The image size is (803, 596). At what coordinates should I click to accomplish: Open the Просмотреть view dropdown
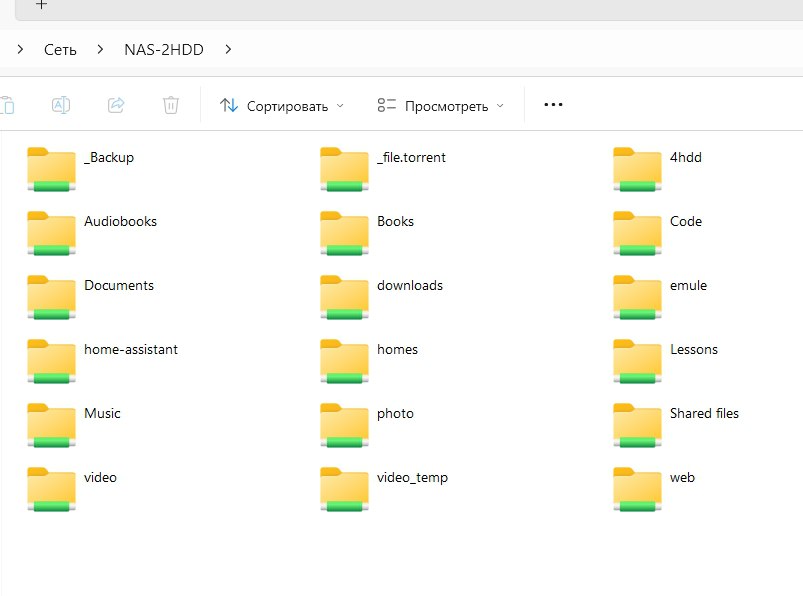coord(441,105)
